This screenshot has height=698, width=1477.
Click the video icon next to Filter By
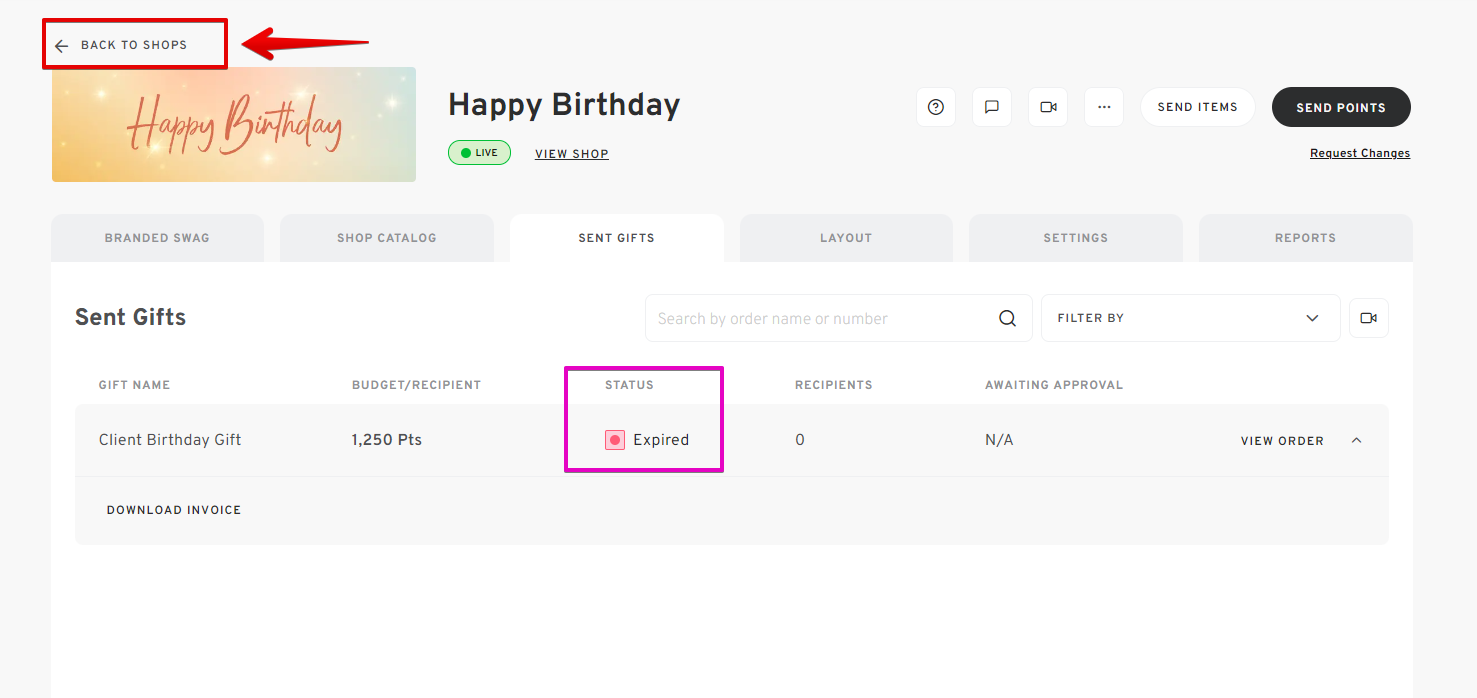tap(1369, 318)
